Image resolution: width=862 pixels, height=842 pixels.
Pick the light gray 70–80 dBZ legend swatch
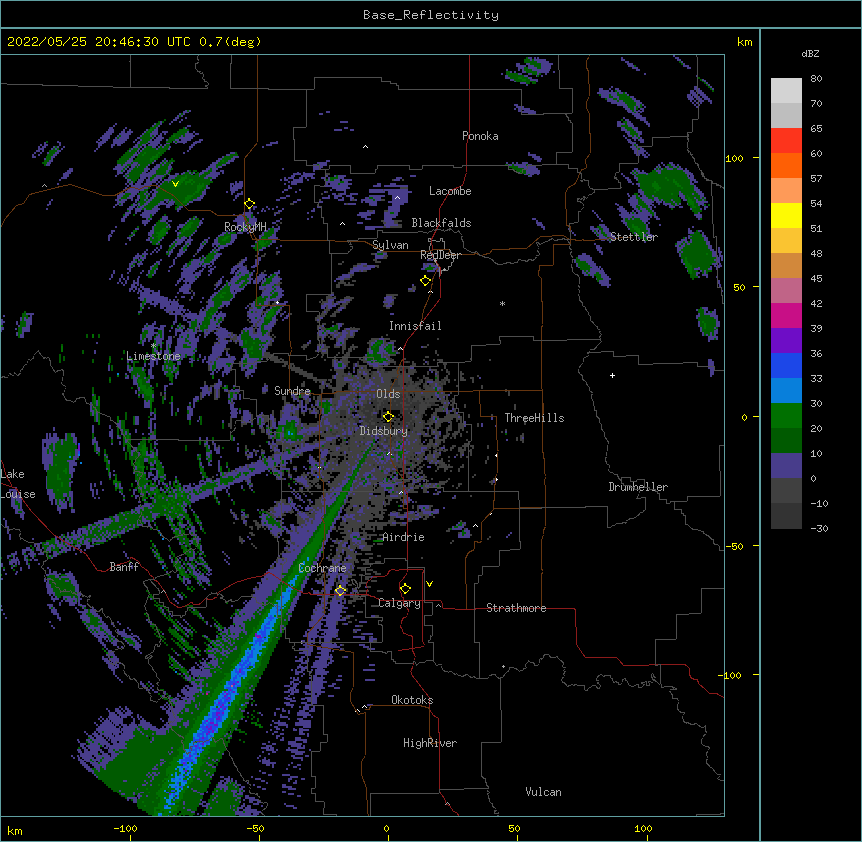(786, 91)
